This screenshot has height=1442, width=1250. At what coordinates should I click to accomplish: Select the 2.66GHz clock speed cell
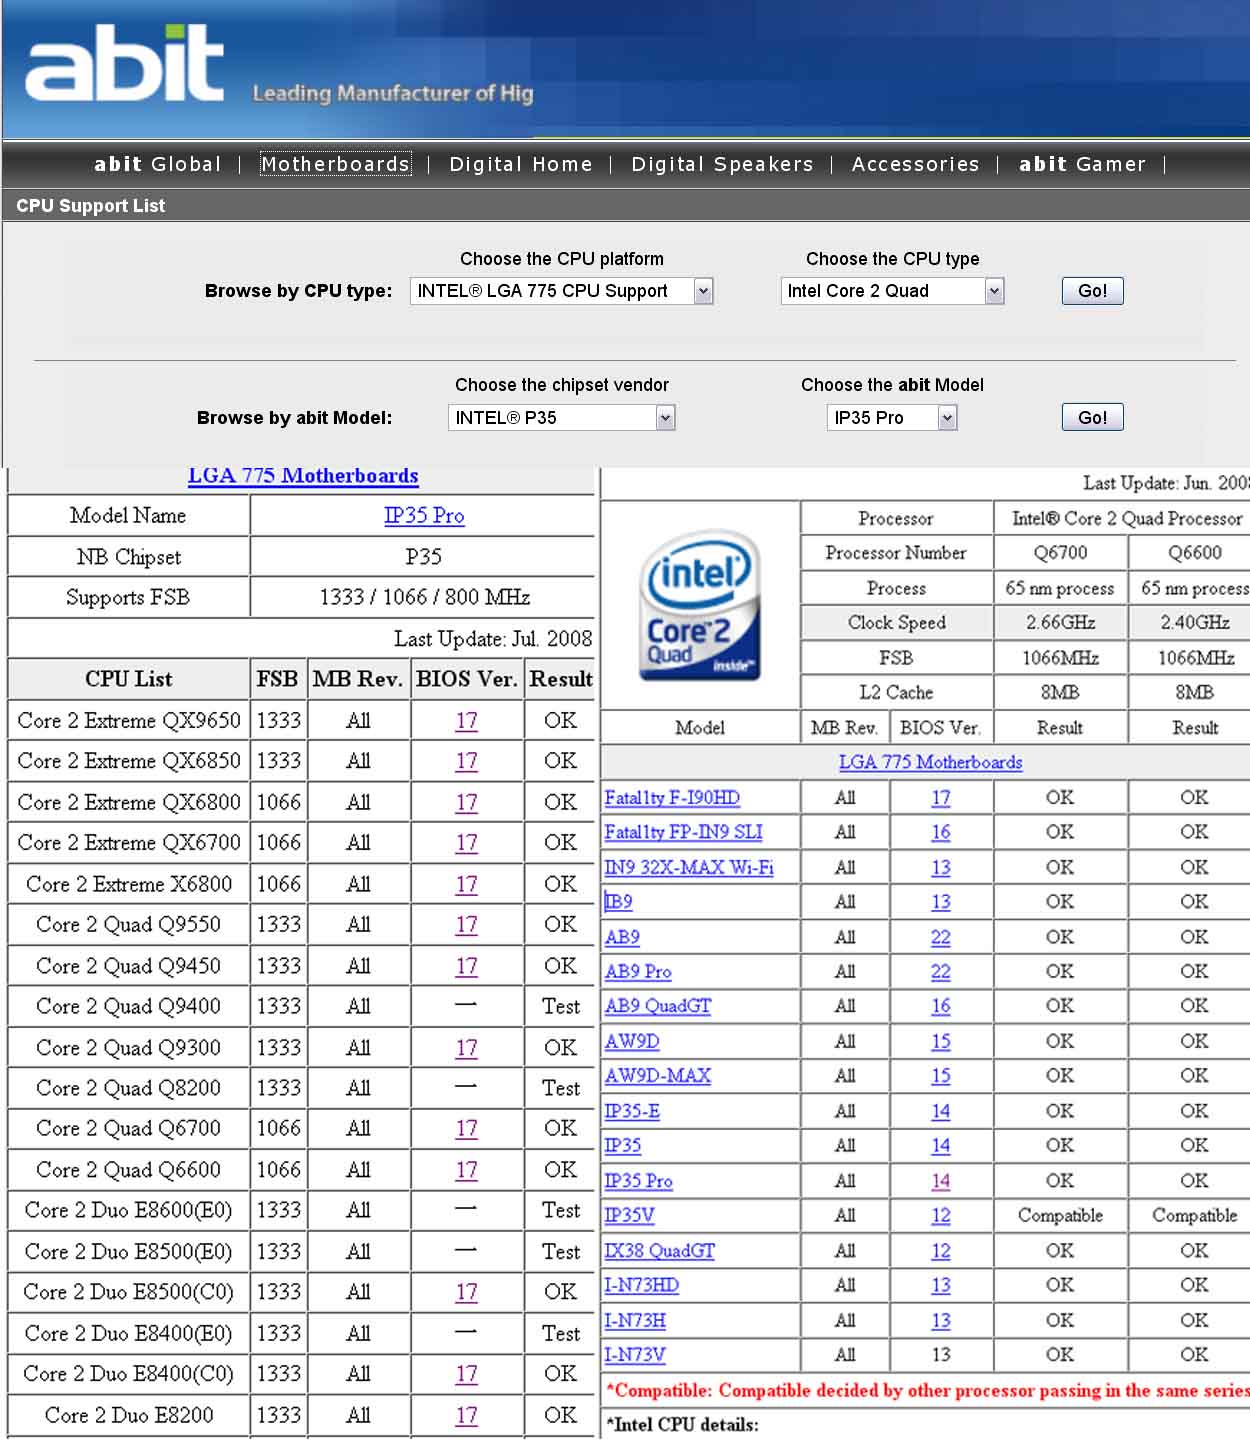pyautogui.click(x=1060, y=622)
